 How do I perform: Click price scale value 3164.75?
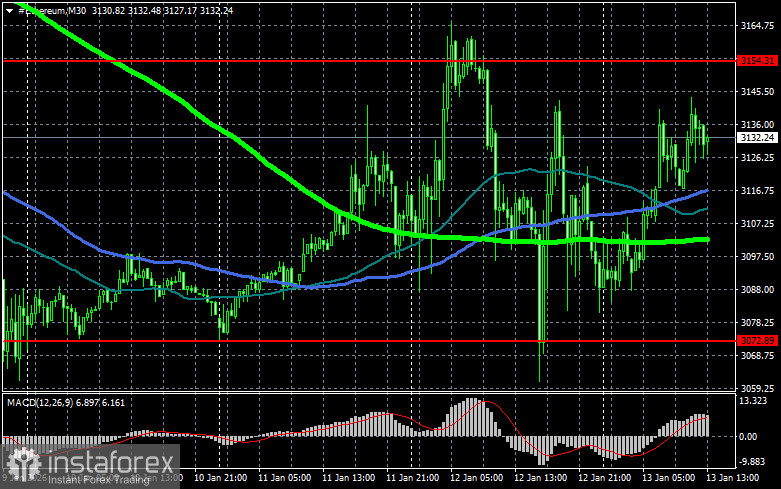757,26
